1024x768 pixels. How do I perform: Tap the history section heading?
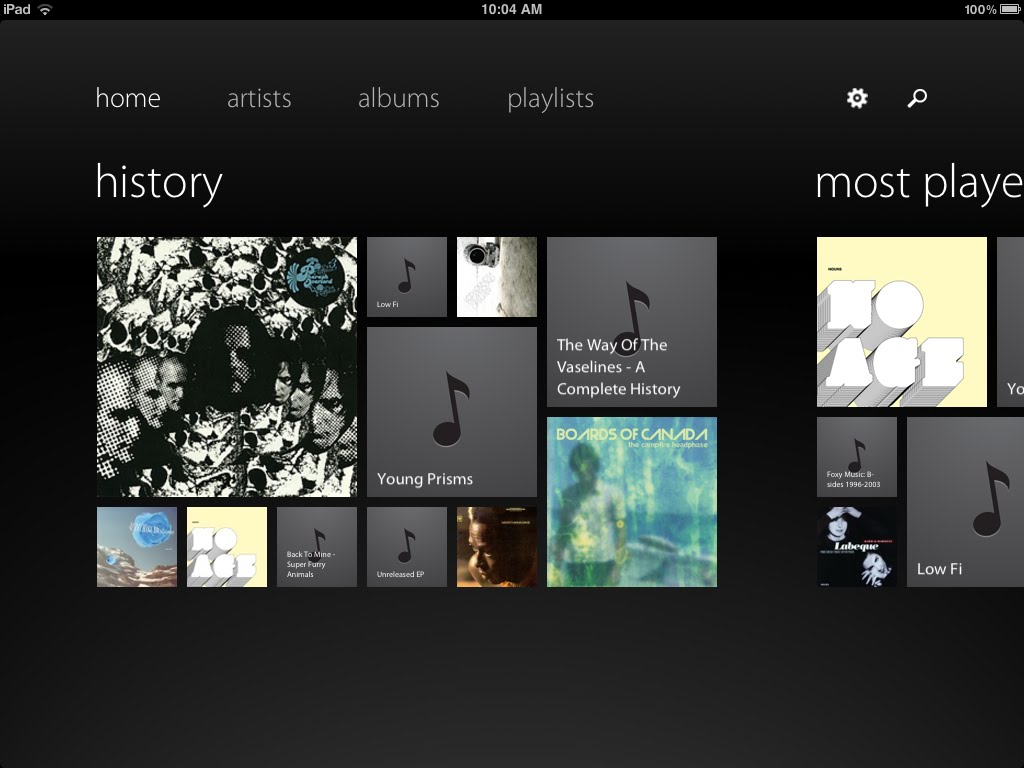(159, 182)
